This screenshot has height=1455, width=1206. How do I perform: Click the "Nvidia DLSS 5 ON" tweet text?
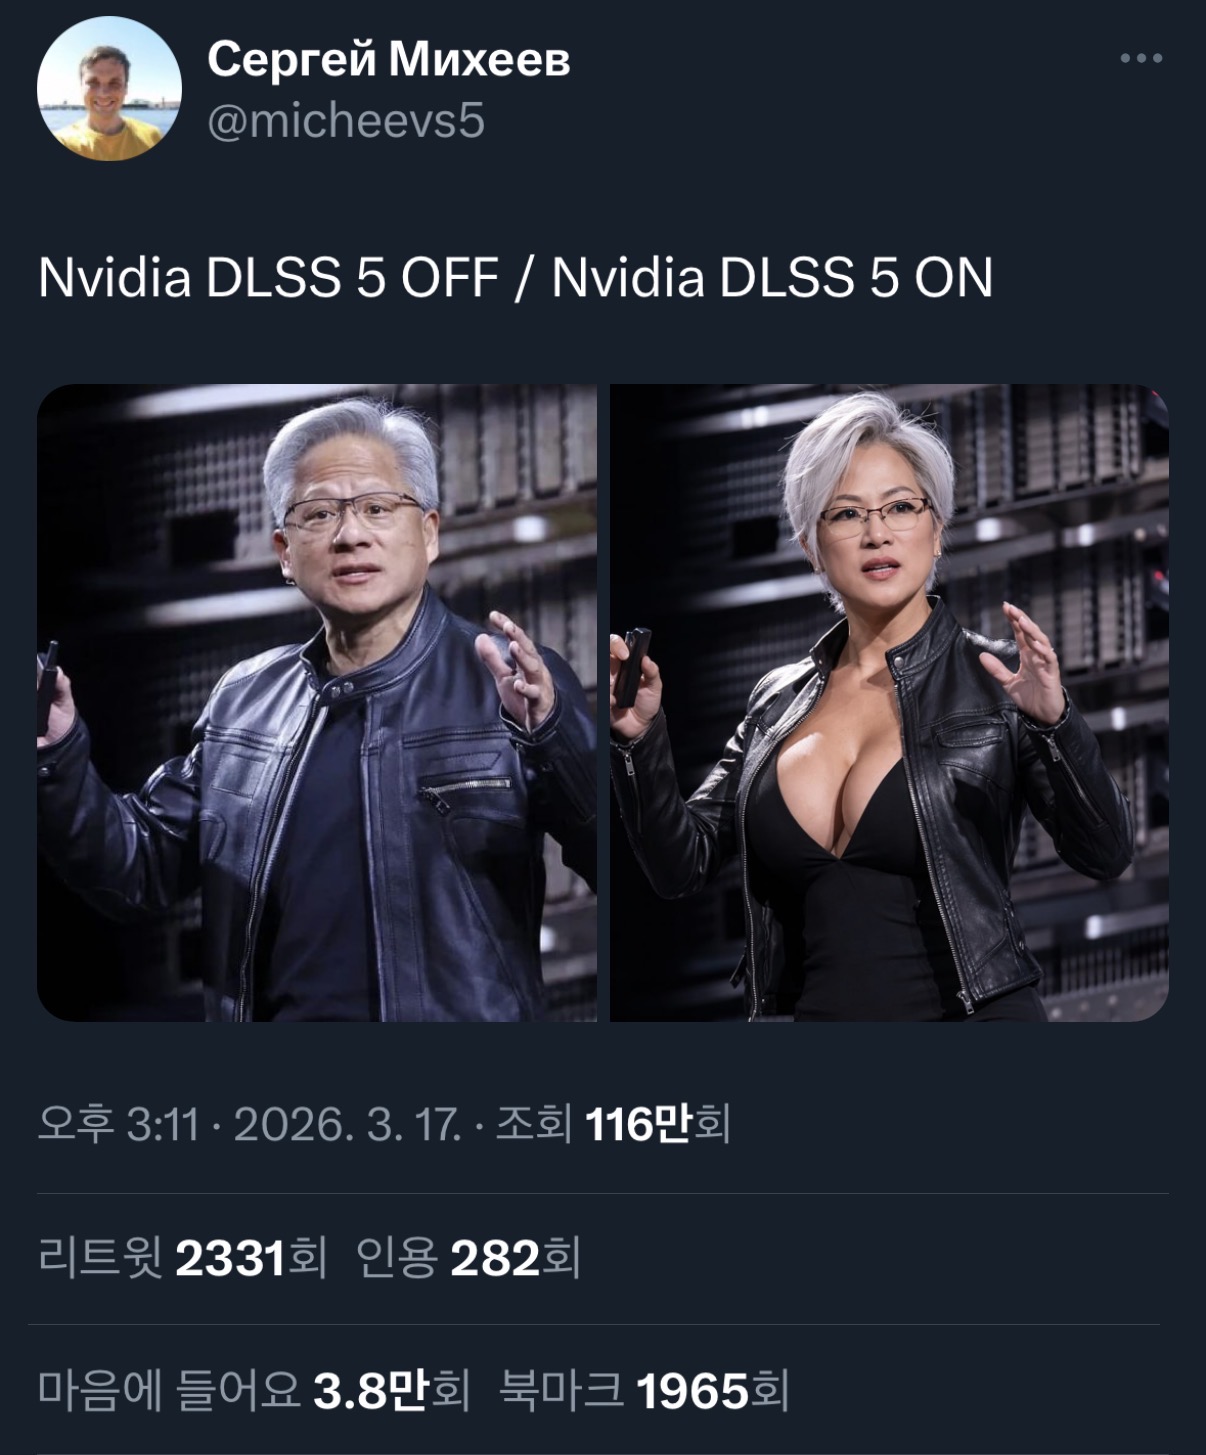click(x=772, y=277)
